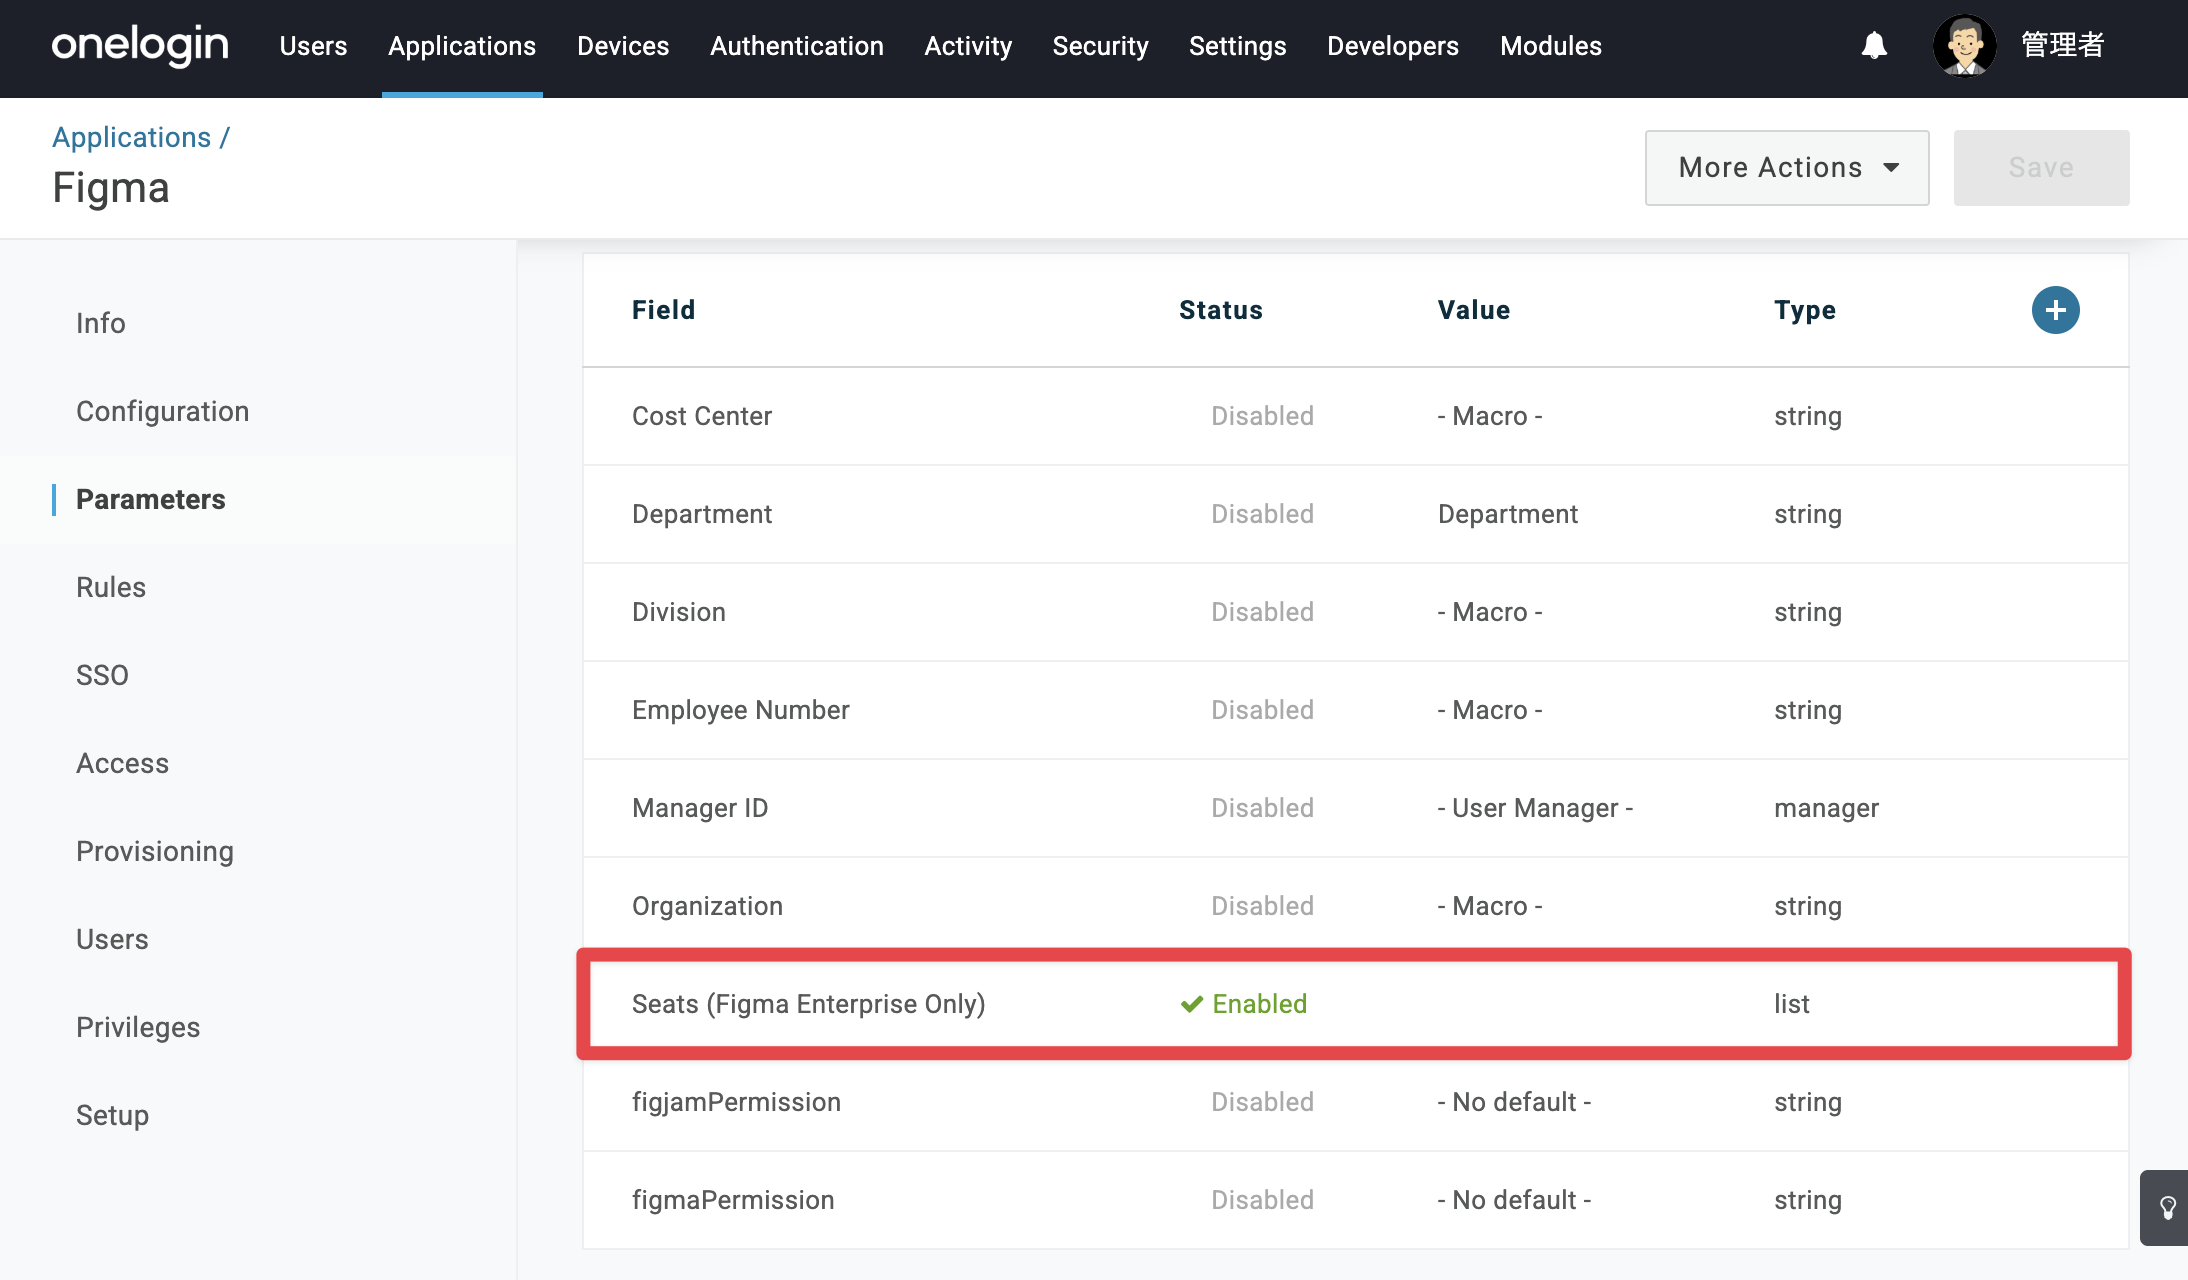Viewport: 2188px width, 1280px height.
Task: Open the figjamPermission parameter row
Action: tap(1355, 1102)
